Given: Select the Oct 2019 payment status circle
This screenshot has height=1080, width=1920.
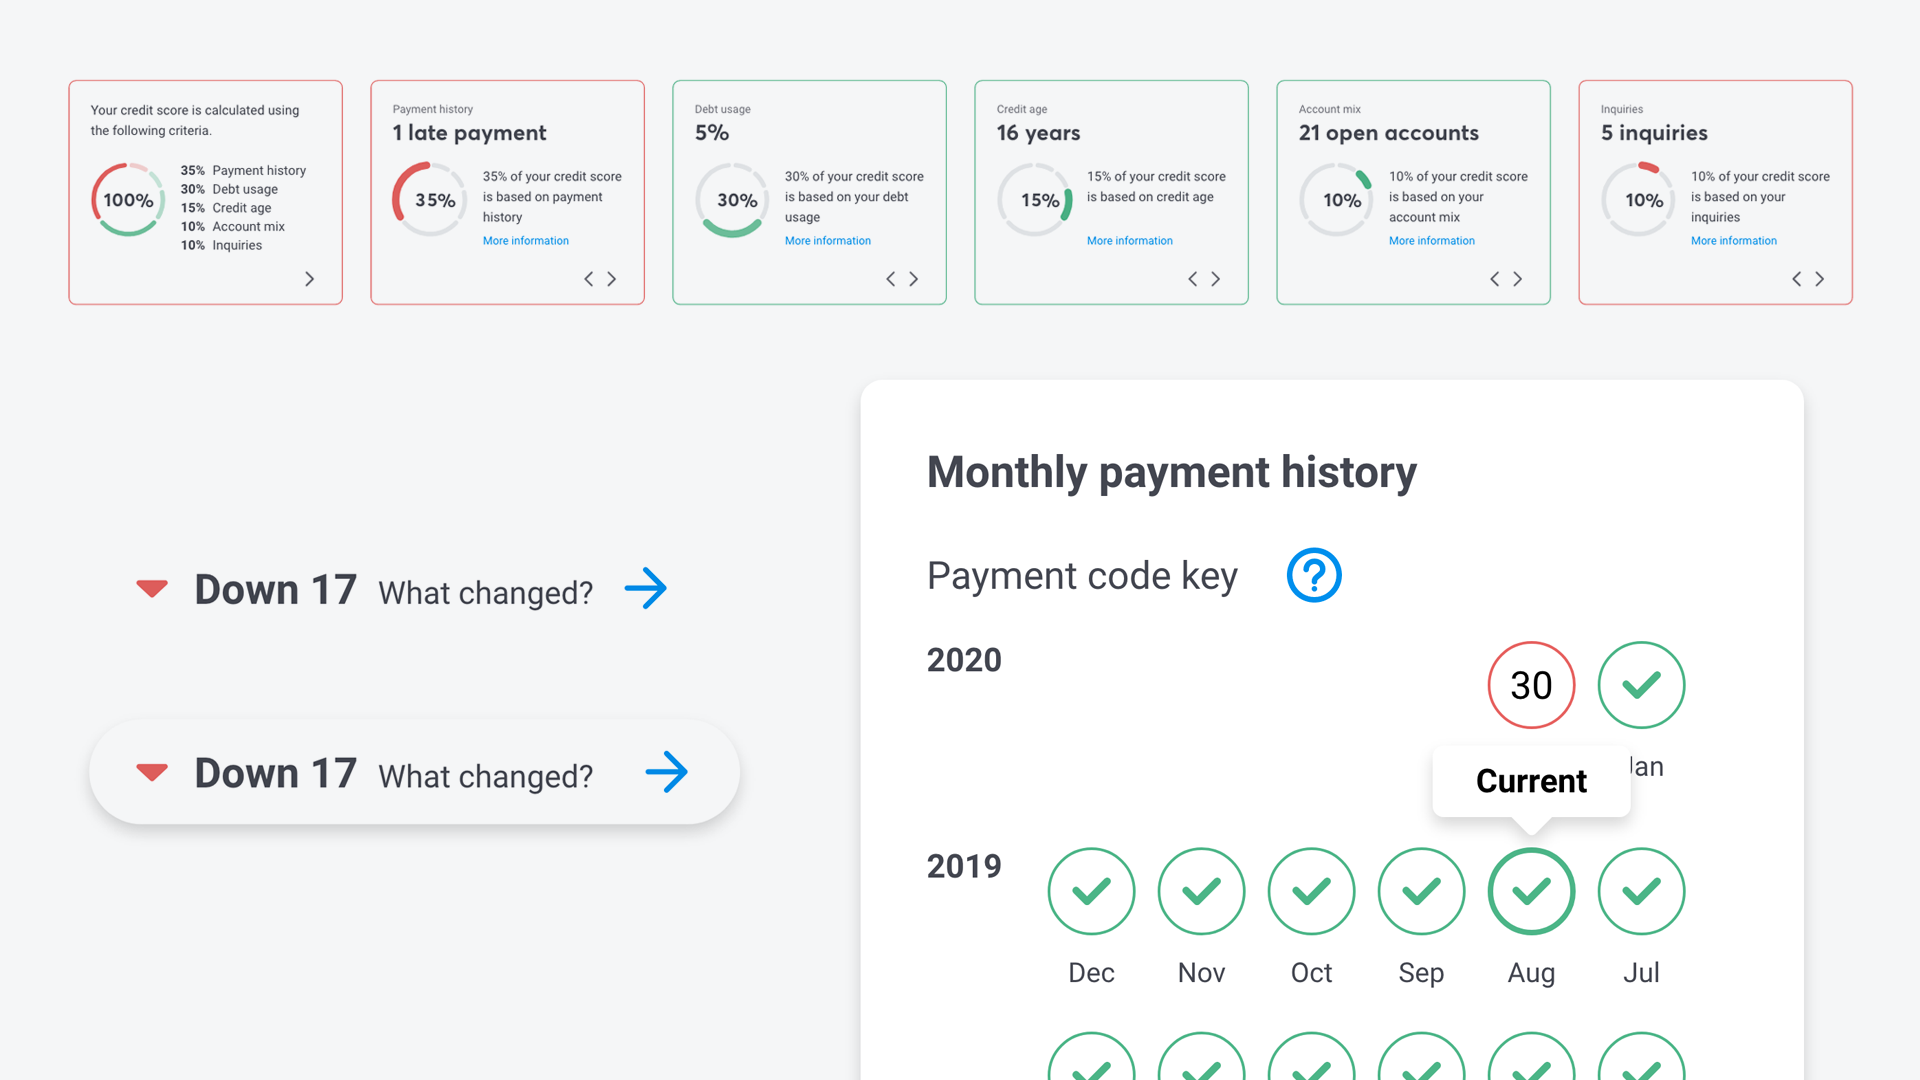Looking at the screenshot, I should pos(1311,891).
